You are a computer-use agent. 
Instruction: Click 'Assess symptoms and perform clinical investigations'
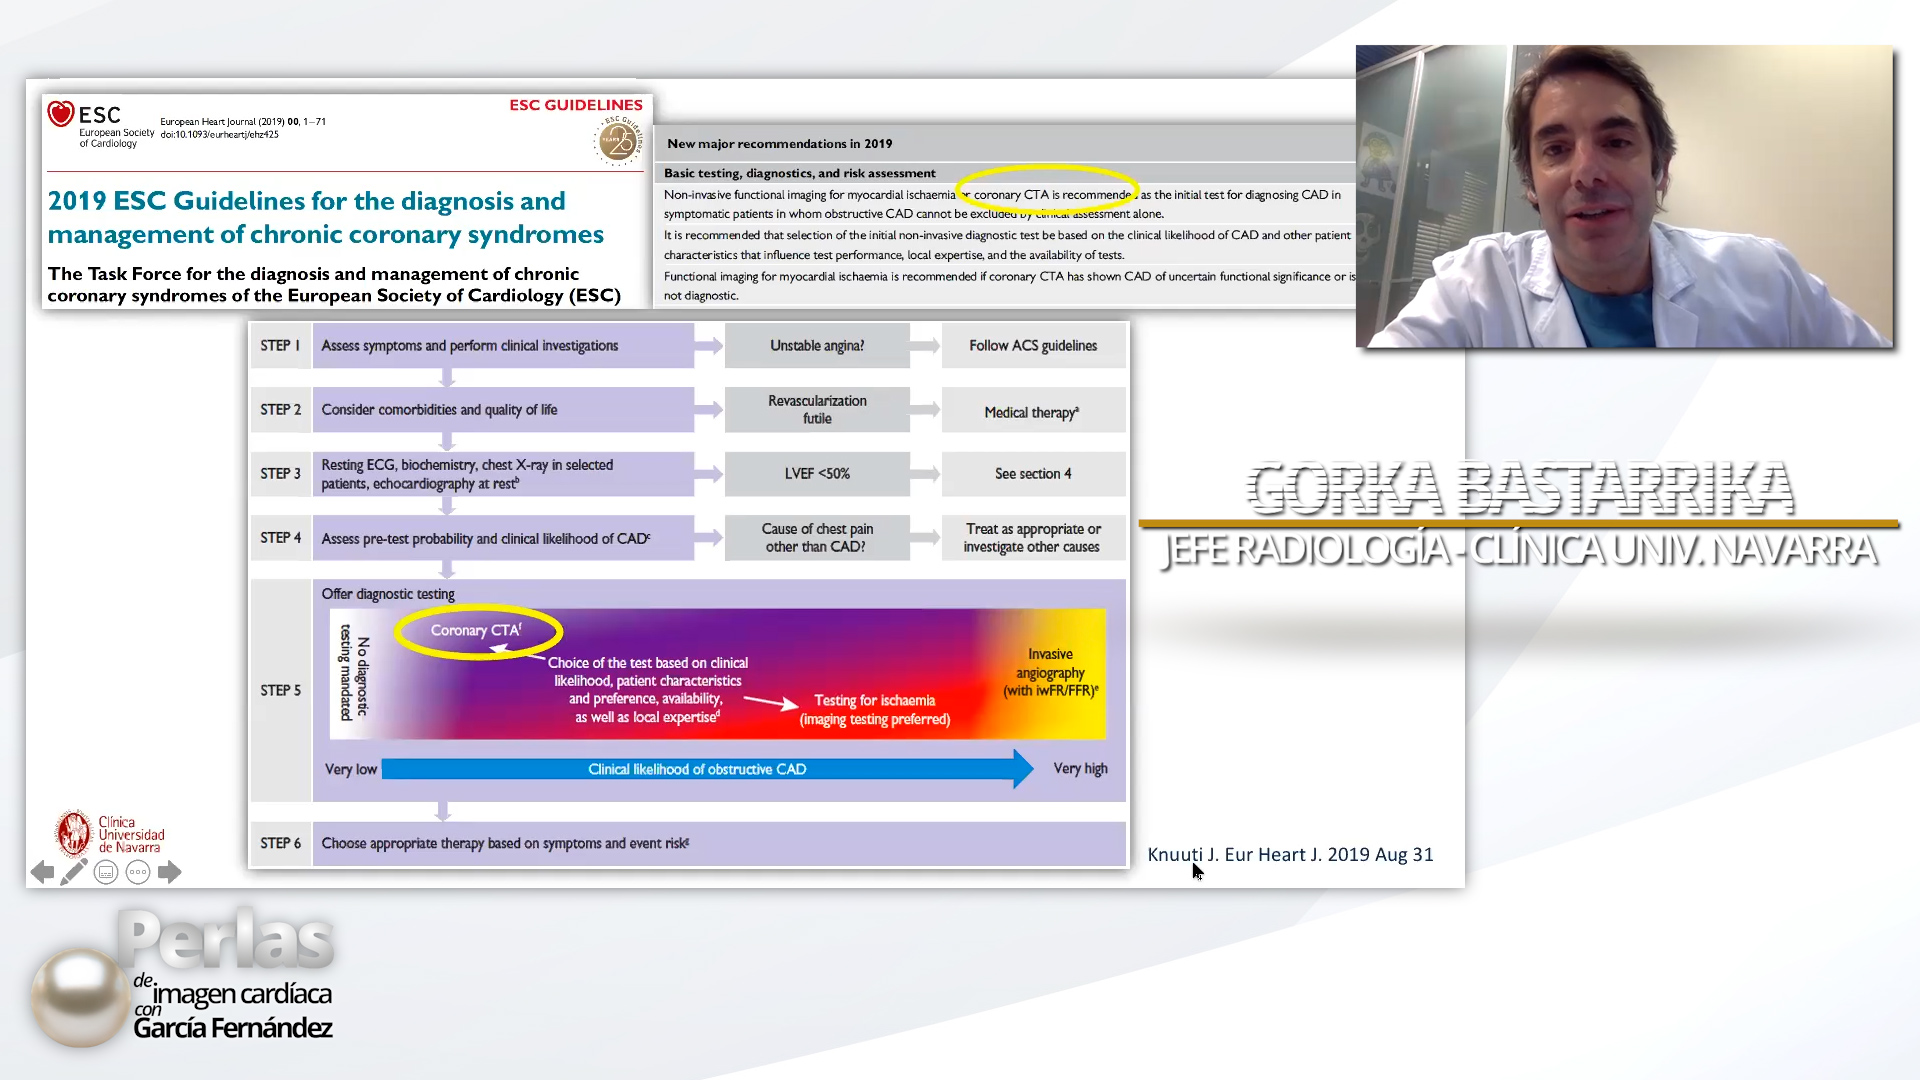(x=503, y=345)
